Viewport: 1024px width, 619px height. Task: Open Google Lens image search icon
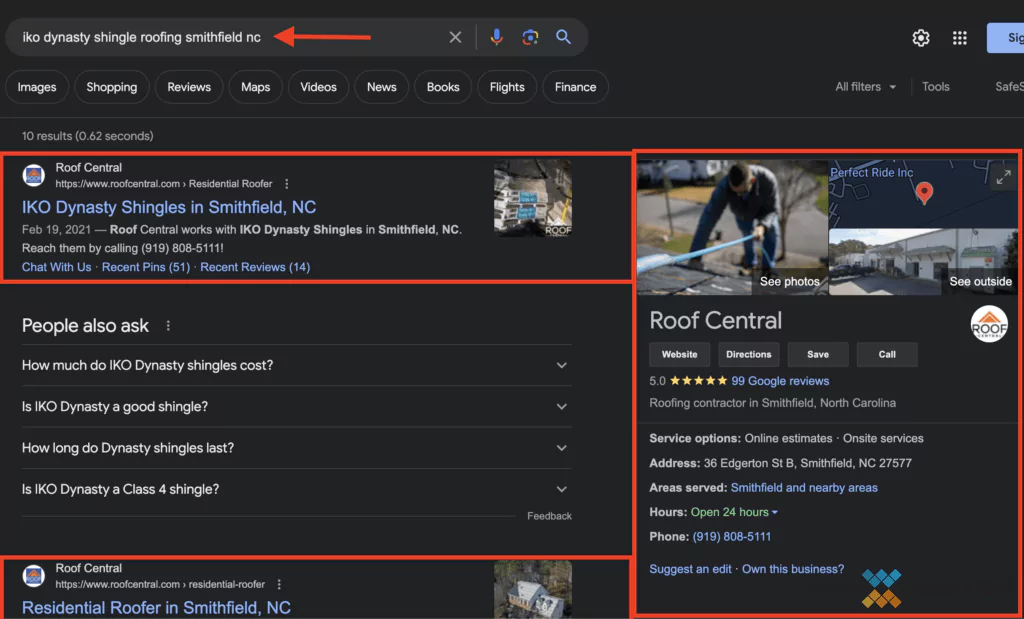530,37
